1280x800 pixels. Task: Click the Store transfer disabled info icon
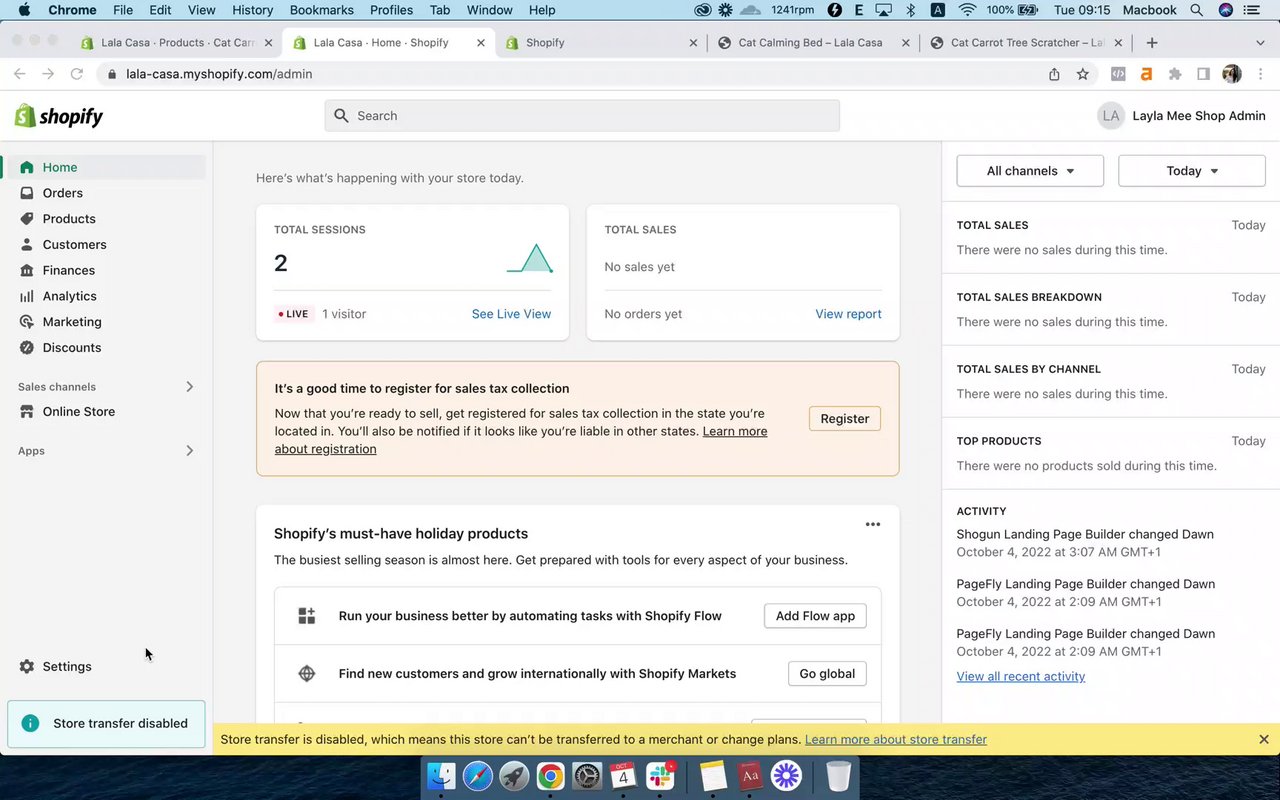(x=30, y=723)
